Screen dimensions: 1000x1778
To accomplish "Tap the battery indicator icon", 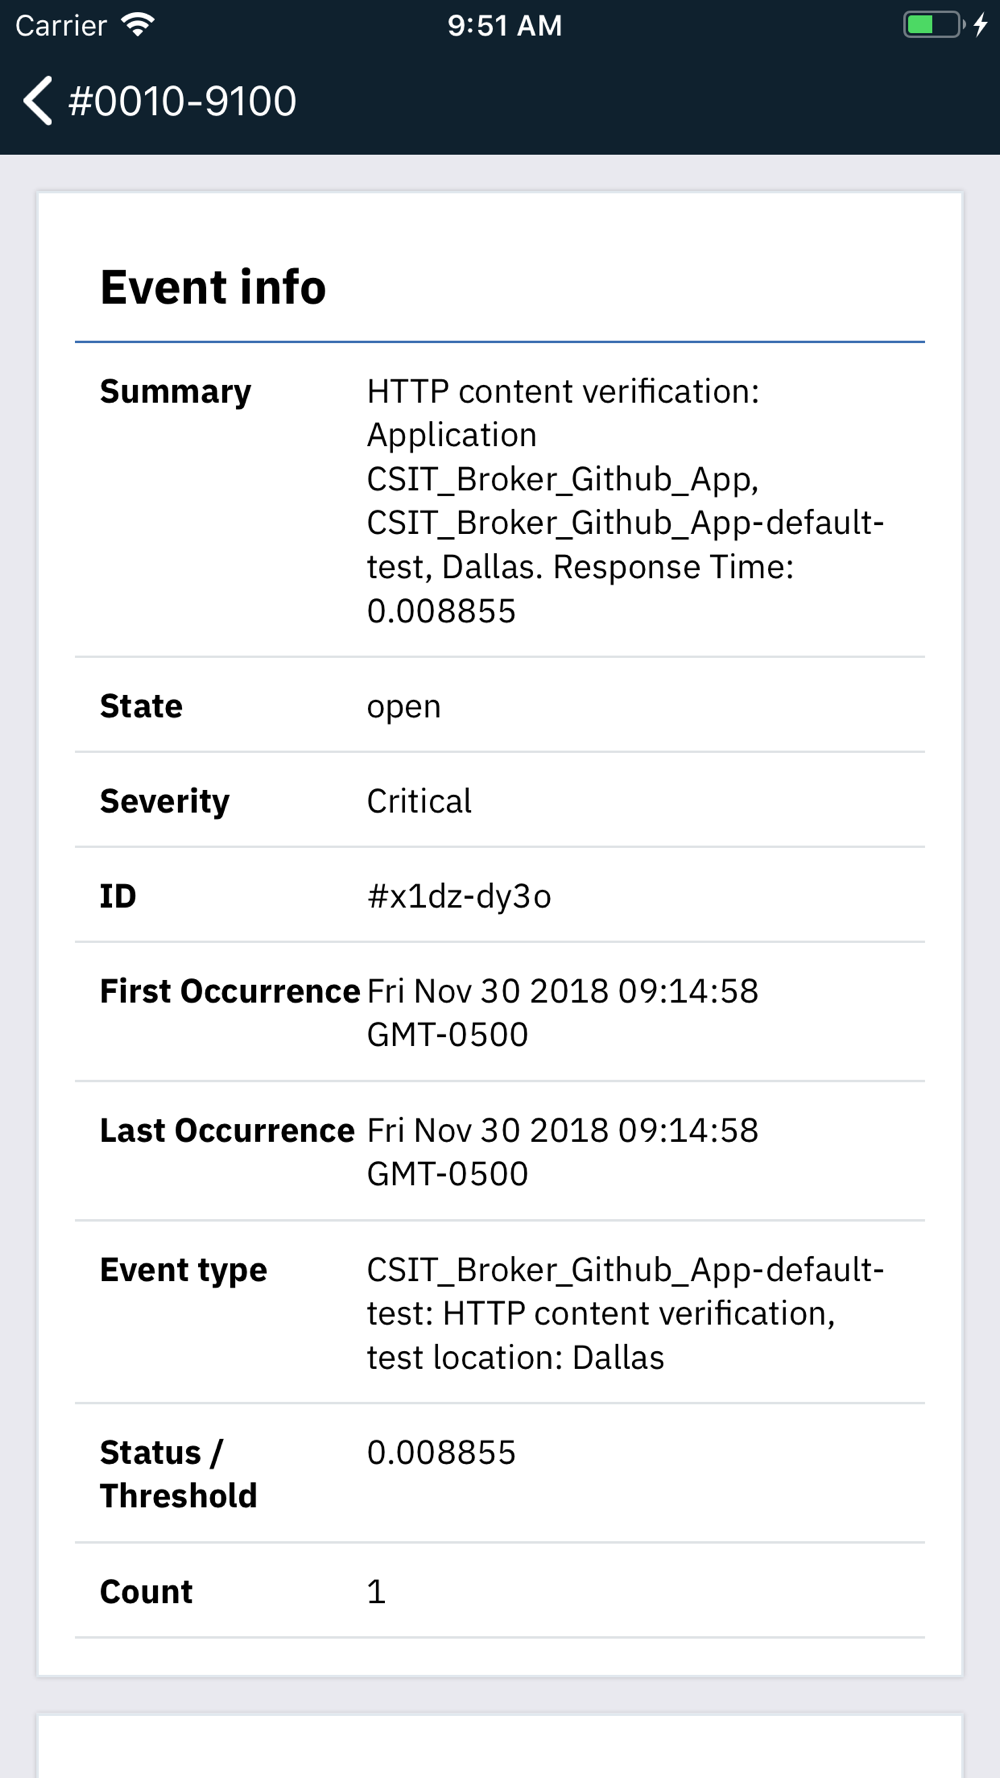I will pos(932,25).
